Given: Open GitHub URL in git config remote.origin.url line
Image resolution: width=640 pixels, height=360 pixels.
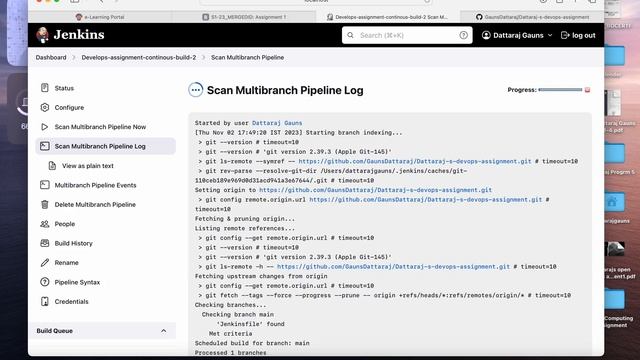Looking at the screenshot, I should coord(426,200).
